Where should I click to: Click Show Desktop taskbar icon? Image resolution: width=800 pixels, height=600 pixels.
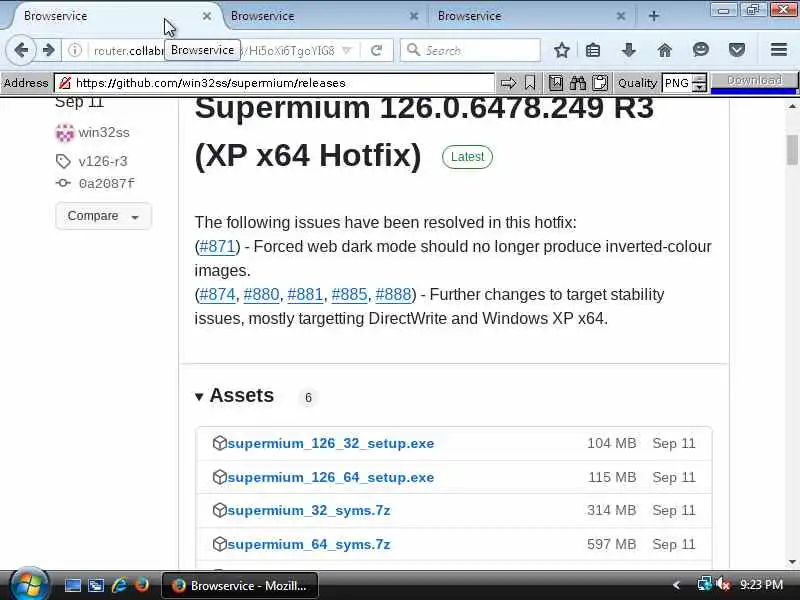pyautogui.click(x=72, y=585)
